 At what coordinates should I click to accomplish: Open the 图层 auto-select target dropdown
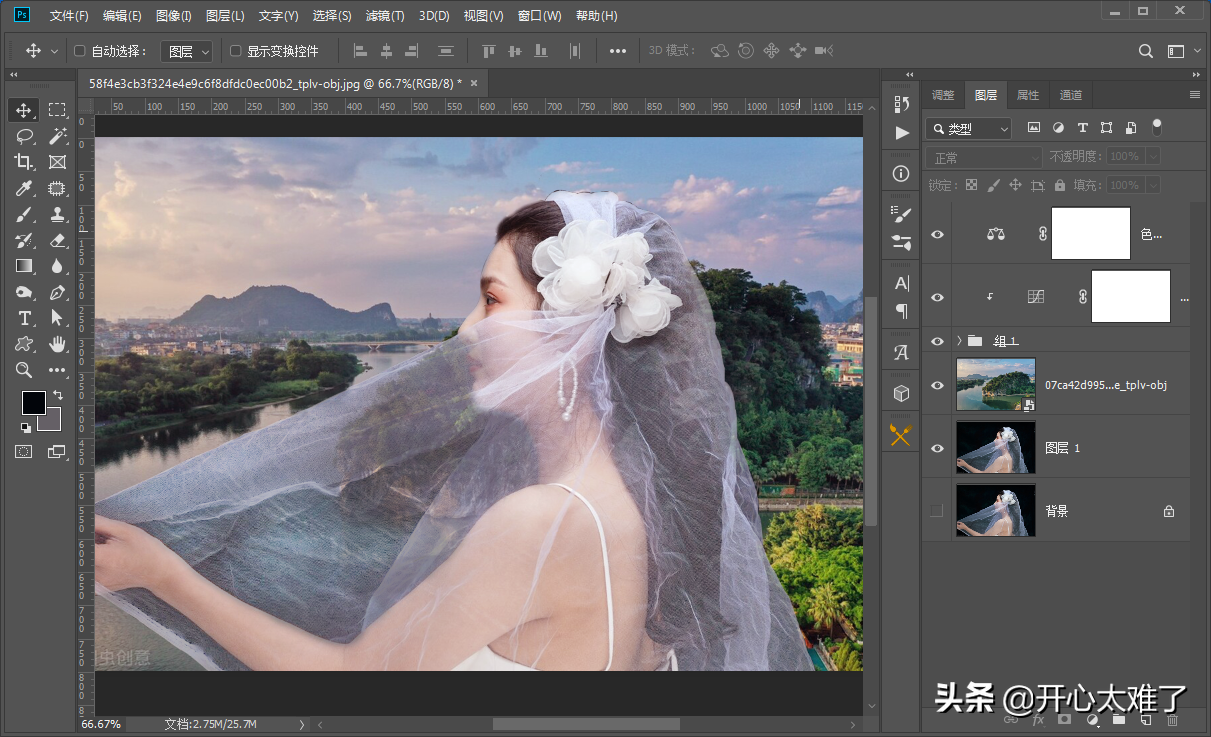tap(188, 51)
